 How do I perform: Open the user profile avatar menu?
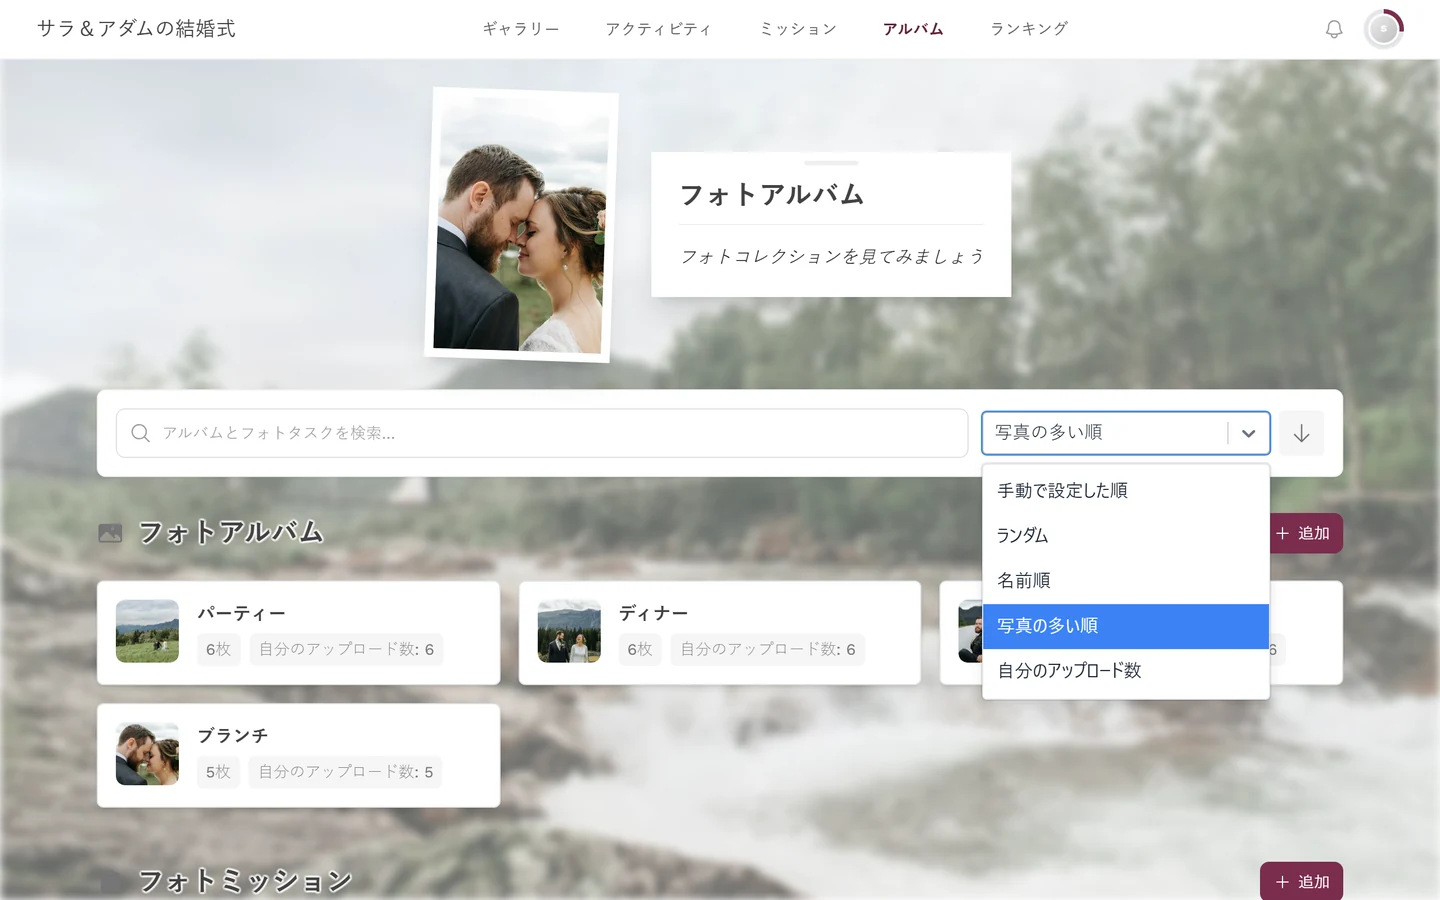coord(1384,29)
